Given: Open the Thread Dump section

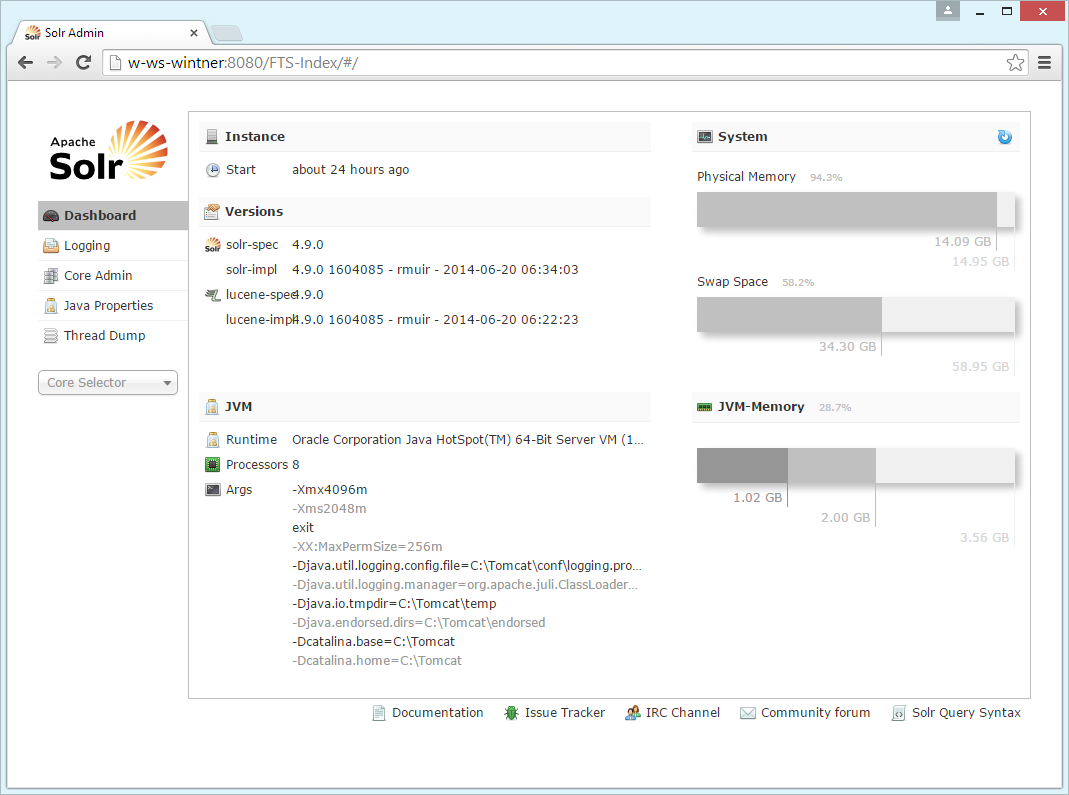Looking at the screenshot, I should click(104, 336).
